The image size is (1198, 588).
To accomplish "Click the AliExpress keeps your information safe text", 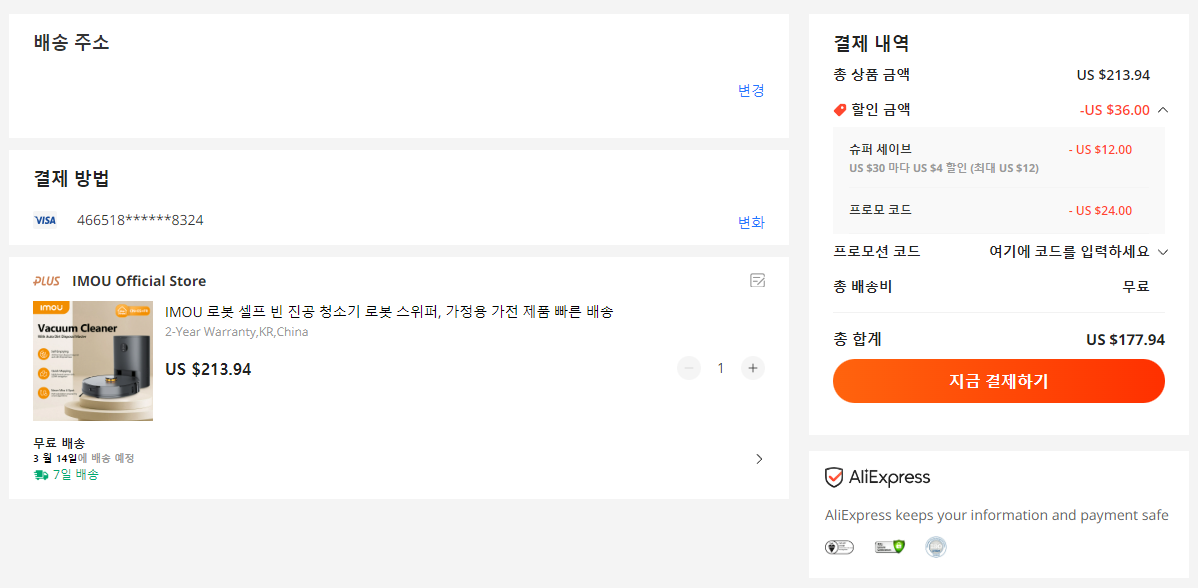I will pyautogui.click(x=996, y=515).
